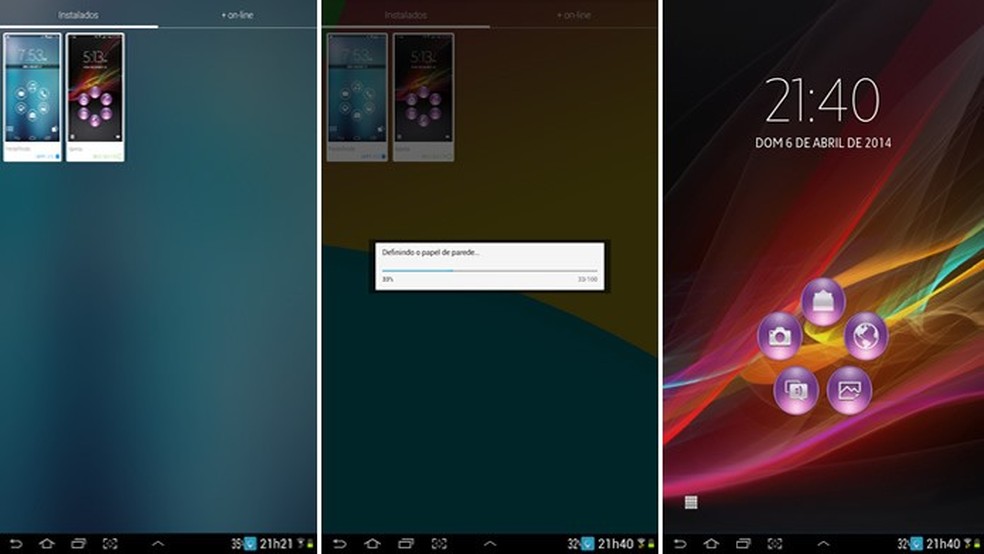Viewport: 984px width, 554px height.
Task: Tap screenshot capture icon on right screen navigation bar
Action: pyautogui.click(x=775, y=543)
